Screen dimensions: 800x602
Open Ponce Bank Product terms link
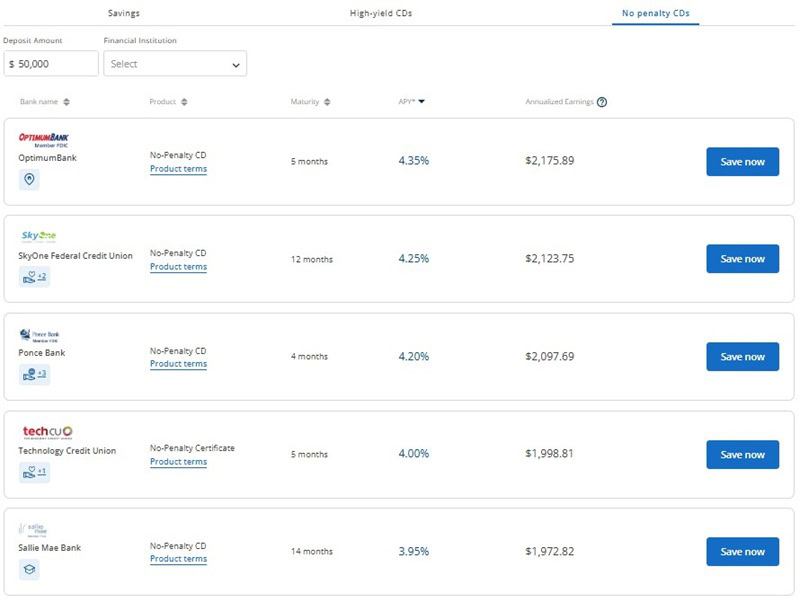(x=179, y=364)
